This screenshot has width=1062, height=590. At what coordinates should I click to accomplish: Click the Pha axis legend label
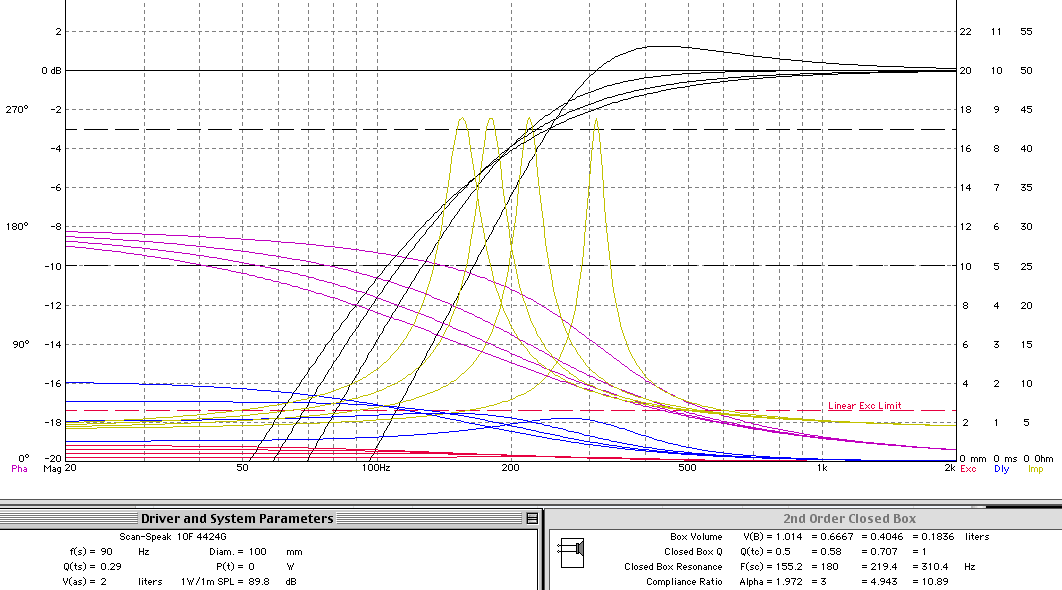(20, 468)
